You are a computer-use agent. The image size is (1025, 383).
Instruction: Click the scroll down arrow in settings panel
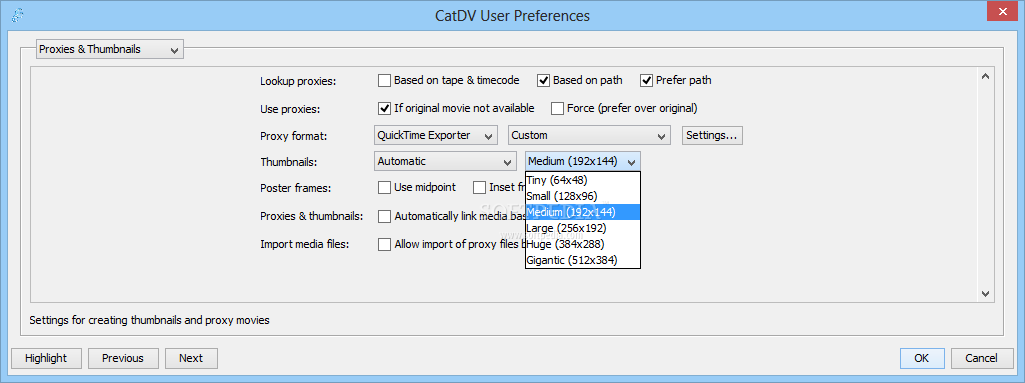point(985,294)
